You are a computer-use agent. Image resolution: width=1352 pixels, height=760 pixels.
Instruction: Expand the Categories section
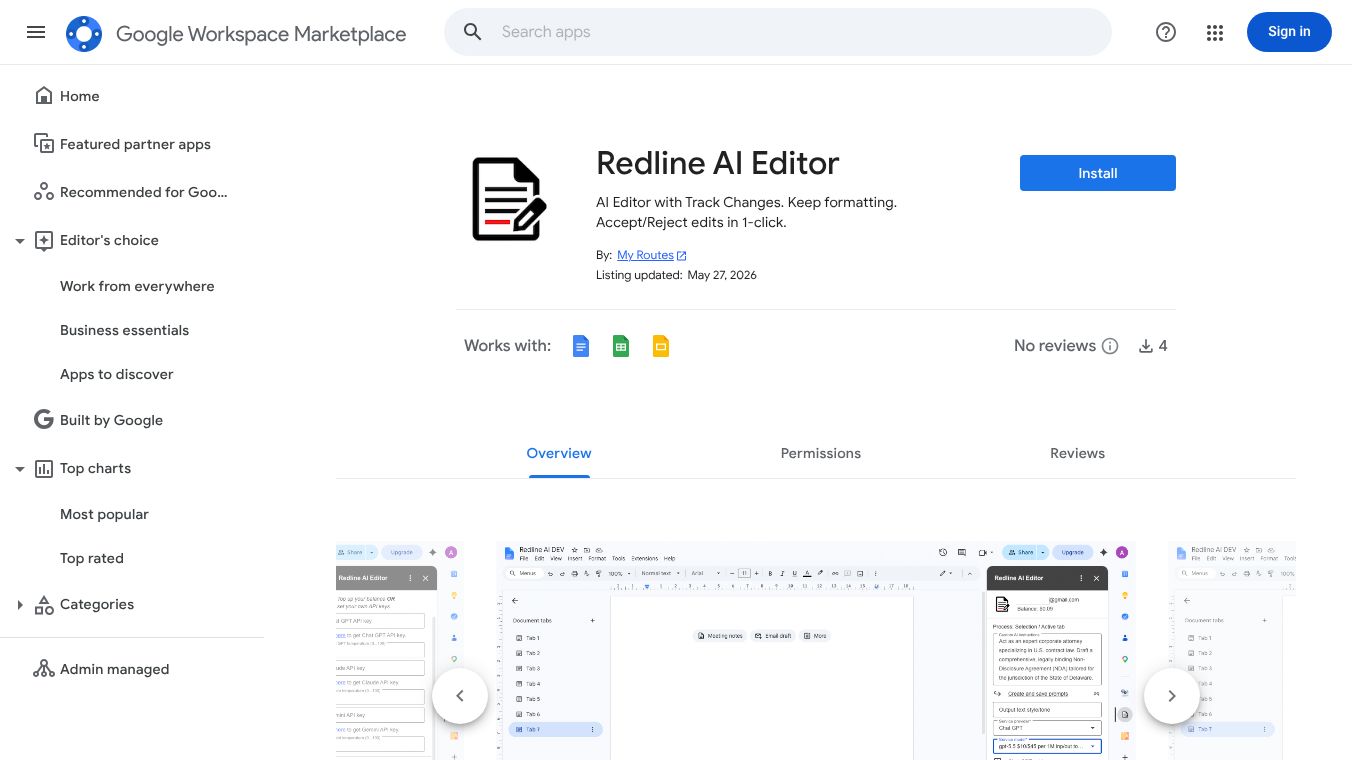19,605
